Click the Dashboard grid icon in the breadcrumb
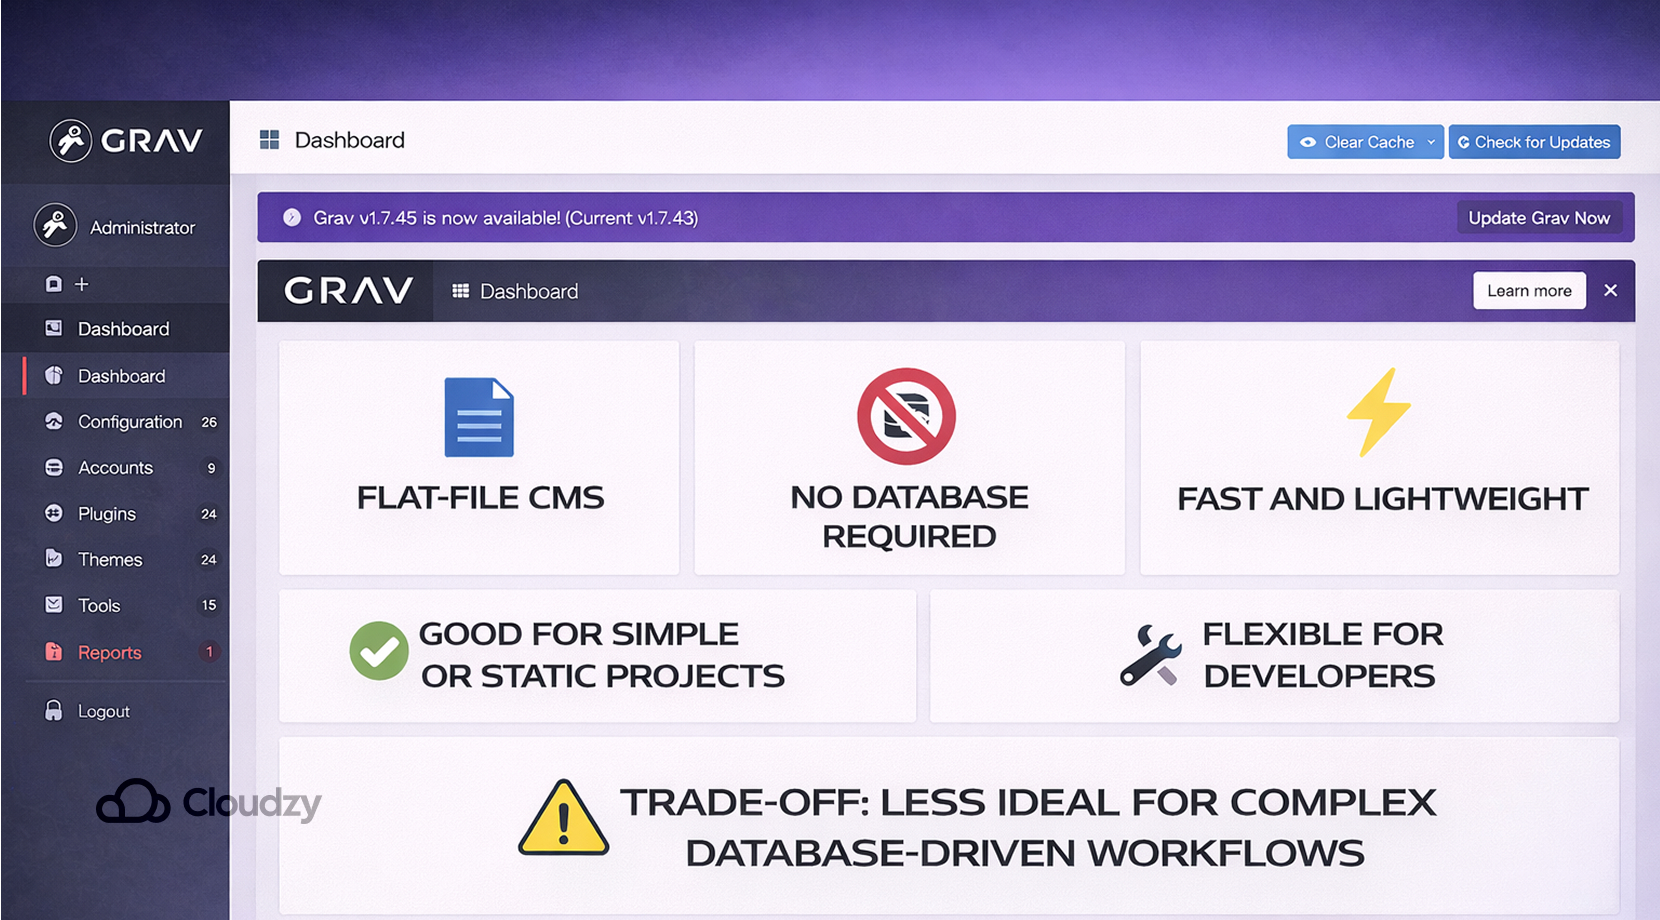 click(269, 139)
